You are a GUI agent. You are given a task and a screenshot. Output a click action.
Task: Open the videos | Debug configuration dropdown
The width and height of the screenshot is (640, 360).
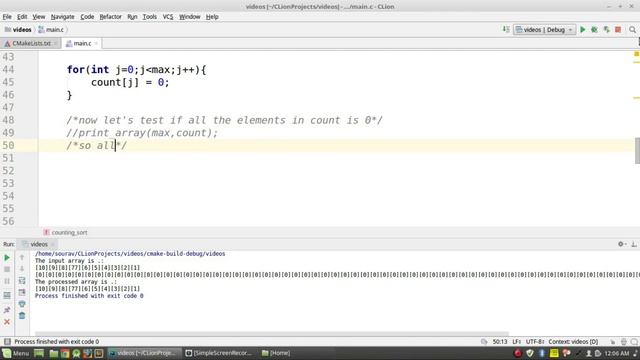[x=544, y=30]
